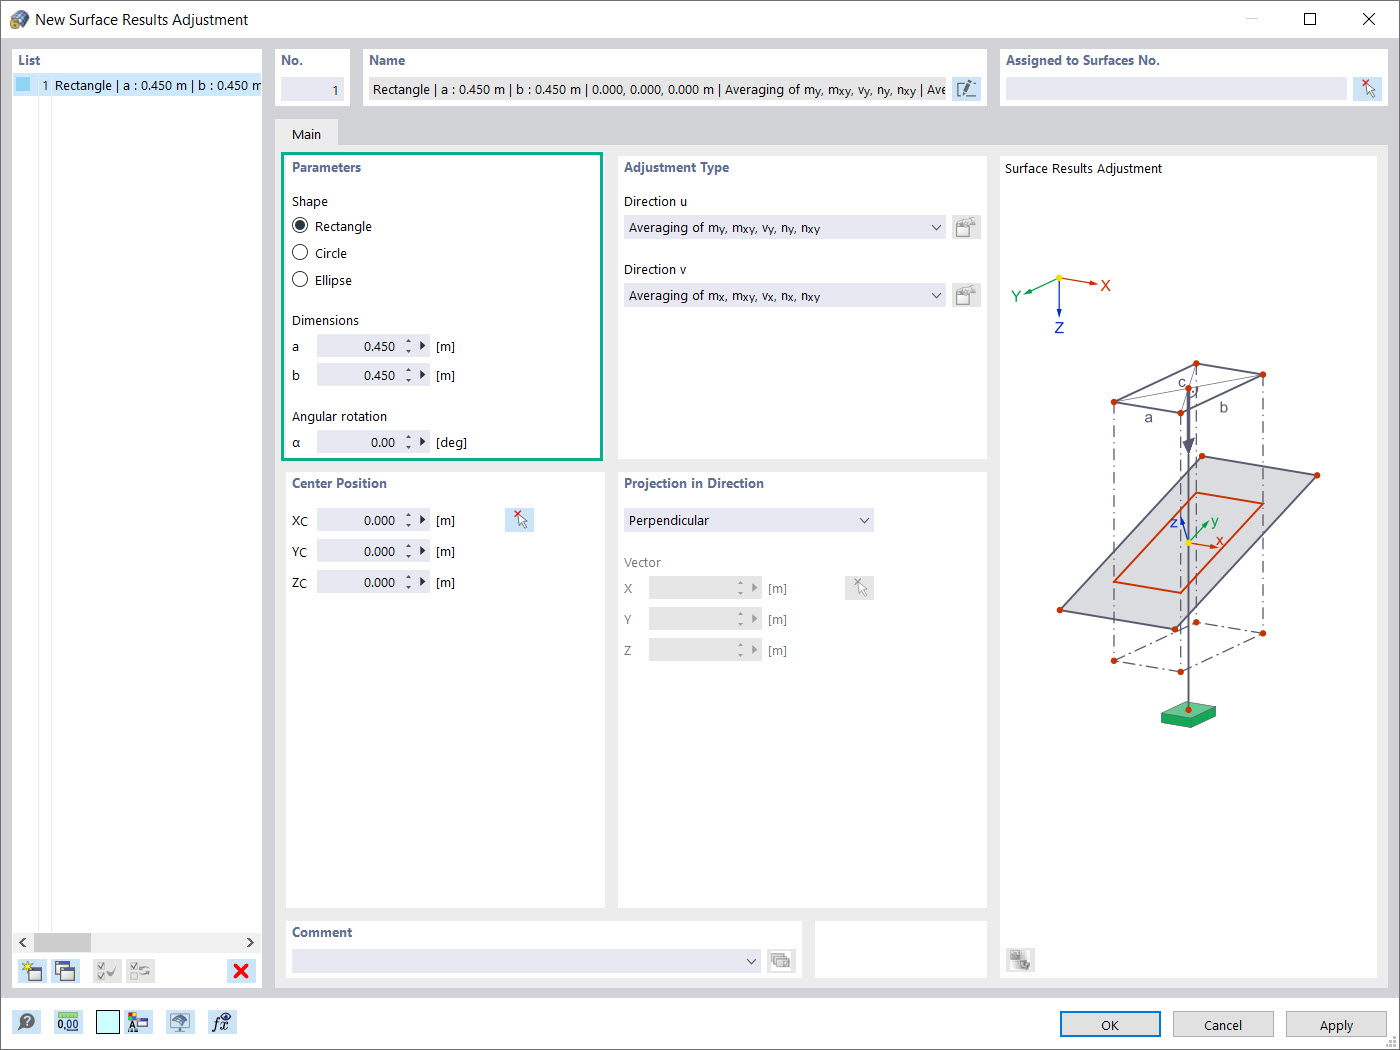Image resolution: width=1400 pixels, height=1050 pixels.
Task: Click the YC coordinate field
Action: click(x=359, y=551)
